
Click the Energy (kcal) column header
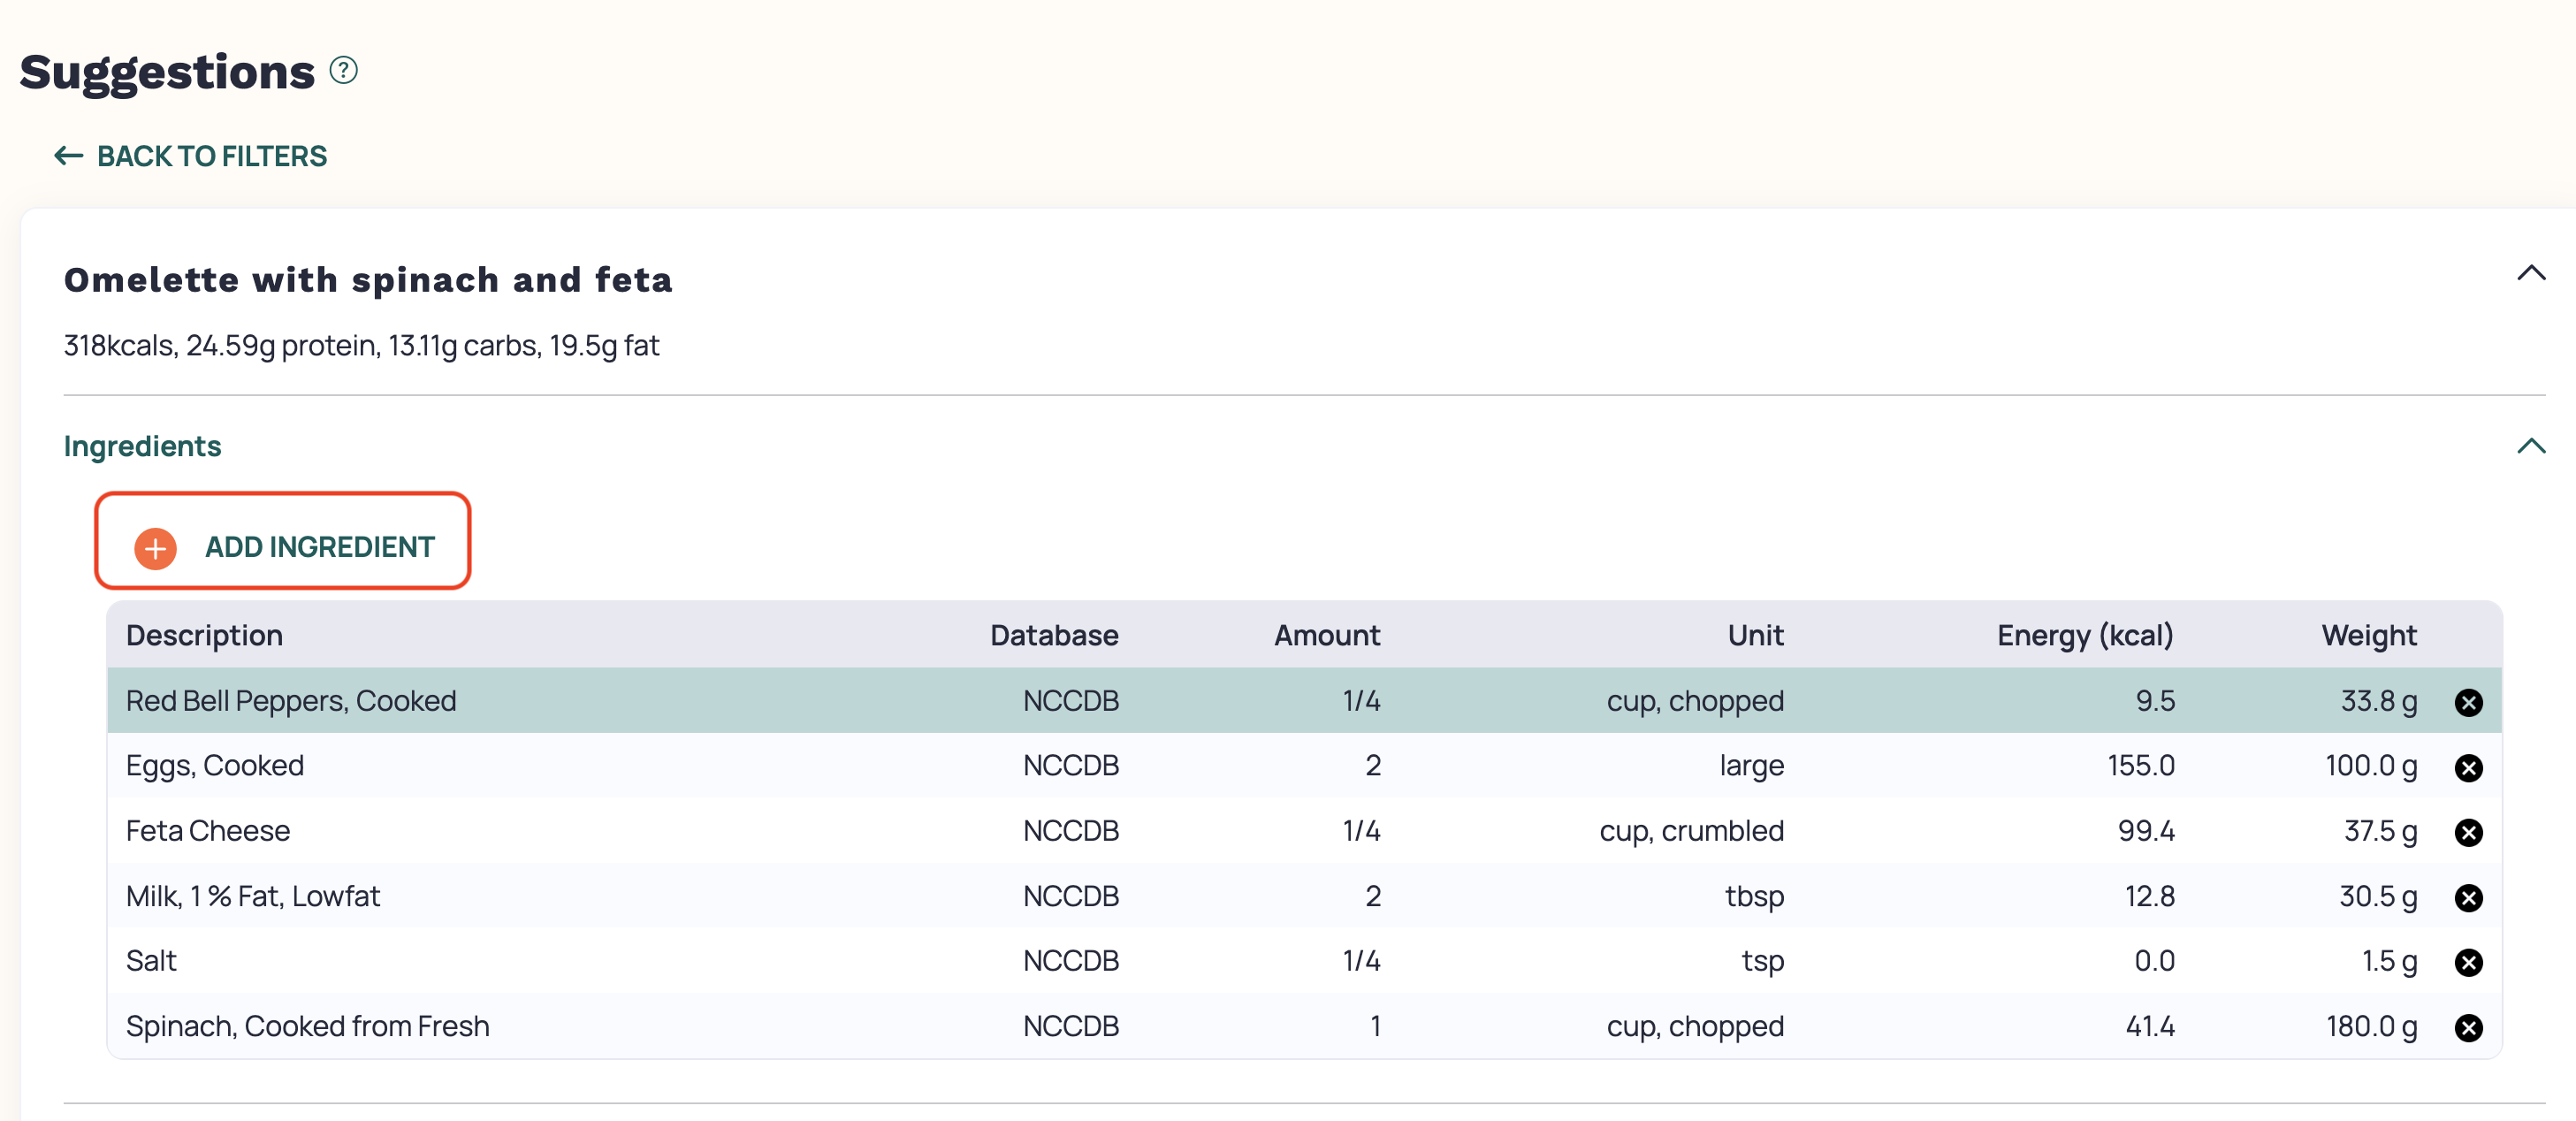(2085, 635)
